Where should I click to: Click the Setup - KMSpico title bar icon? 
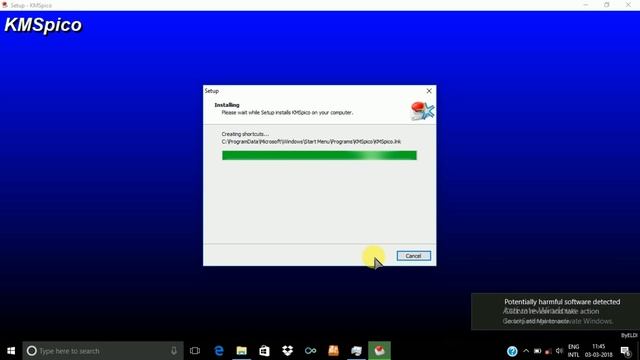point(5,5)
